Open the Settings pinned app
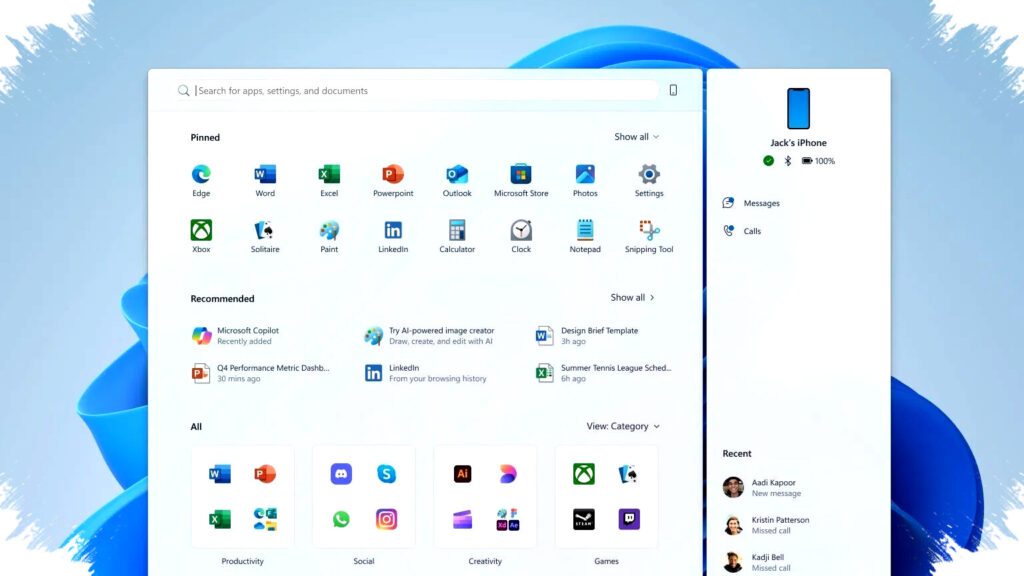Image resolution: width=1024 pixels, height=576 pixels. [649, 180]
